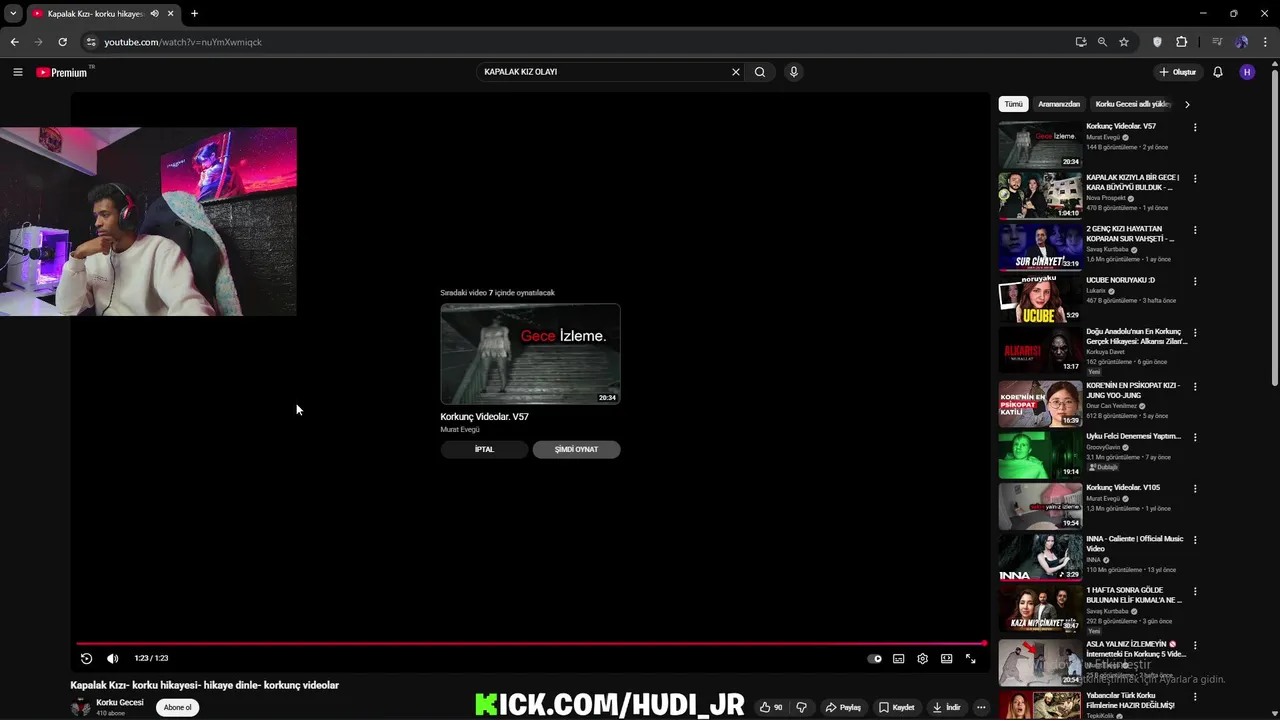Open Chrome tab search dropdown arrow
Viewport: 1280px width, 720px height.
13,14
